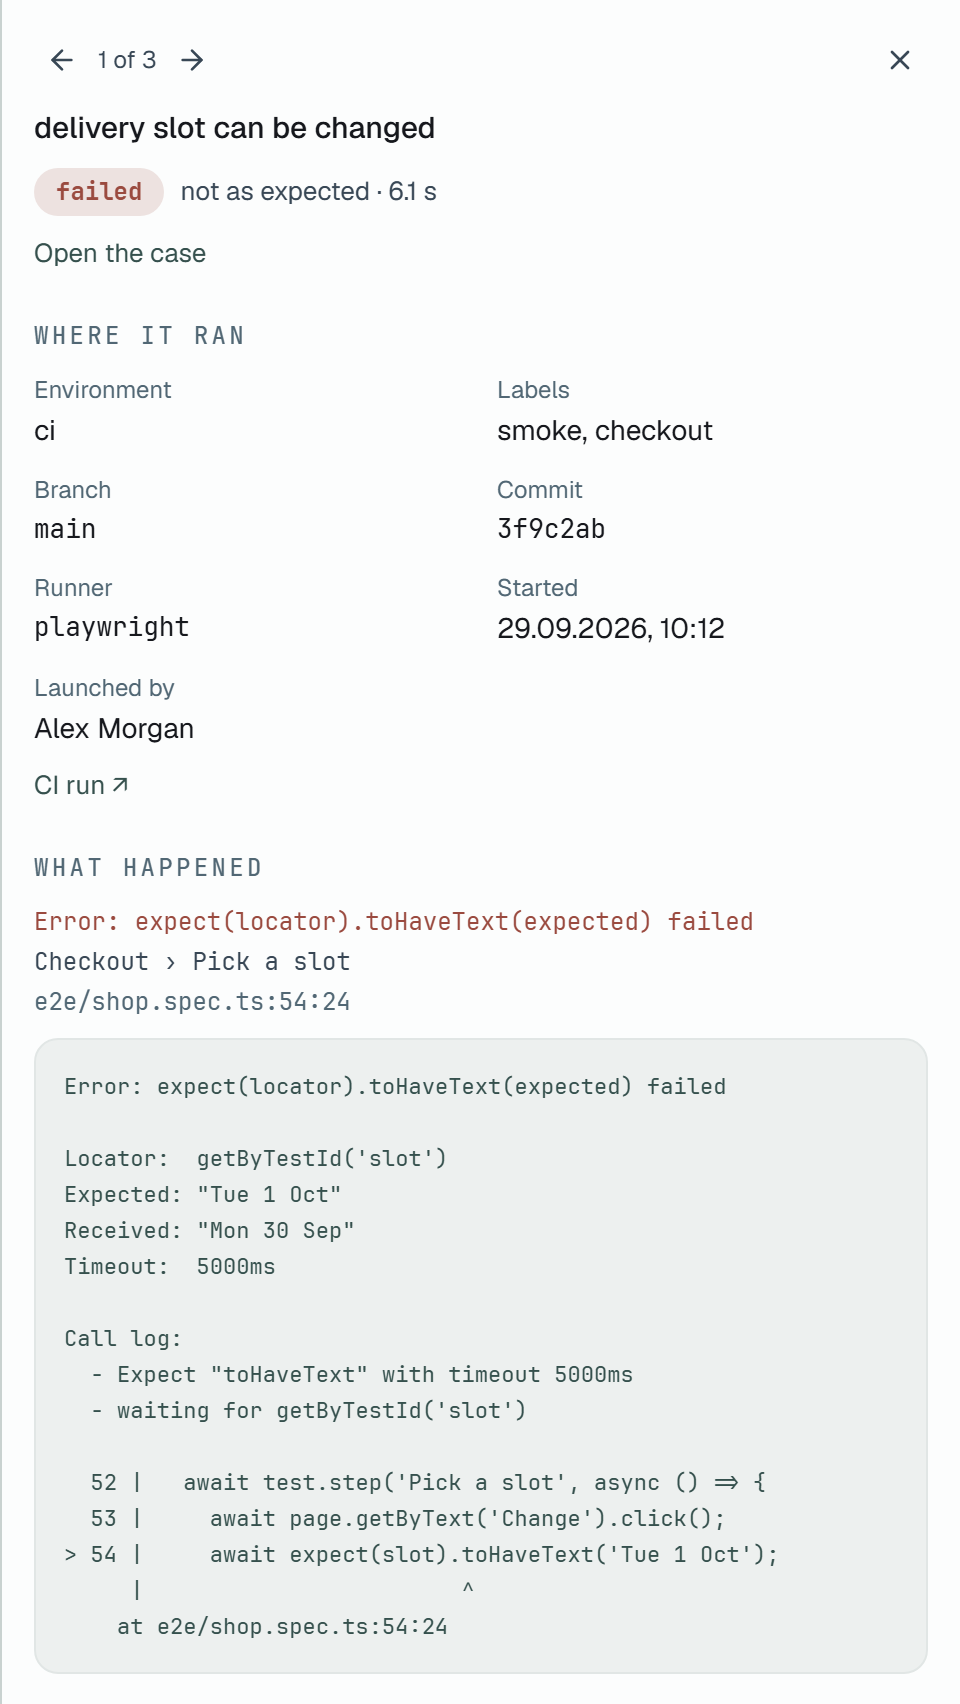This screenshot has width=960, height=1704.
Task: Click the commit hash 3f9c2ab
Action: pos(551,529)
